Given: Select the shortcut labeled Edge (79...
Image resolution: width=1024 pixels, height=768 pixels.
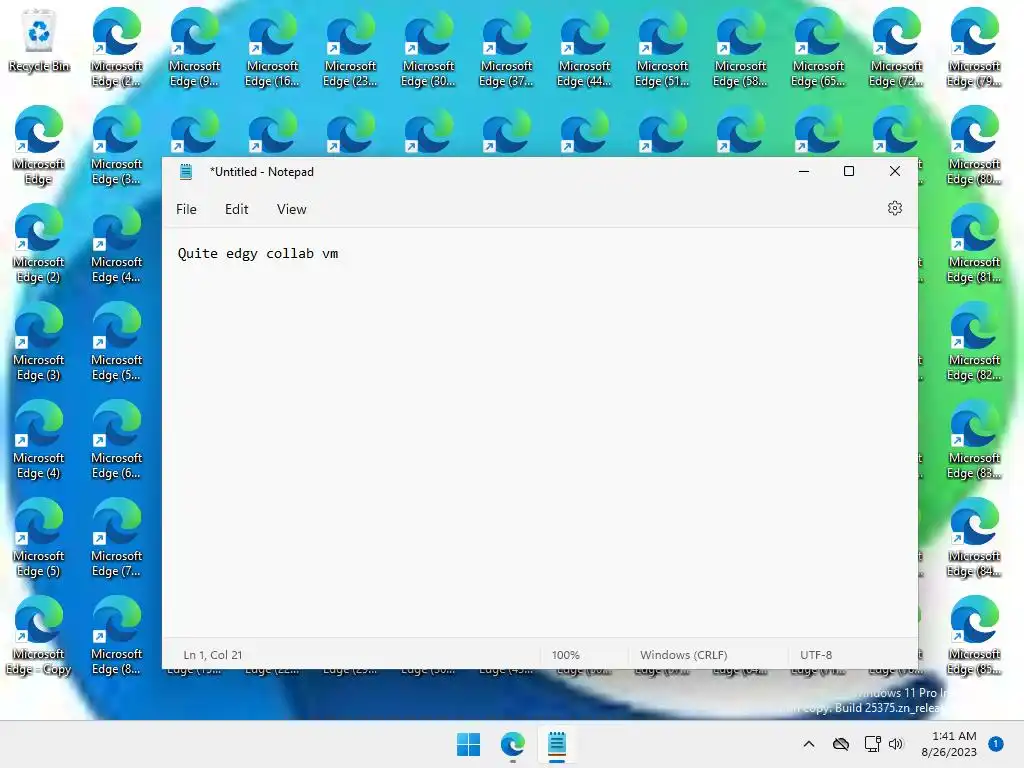Looking at the screenshot, I should coord(974,48).
